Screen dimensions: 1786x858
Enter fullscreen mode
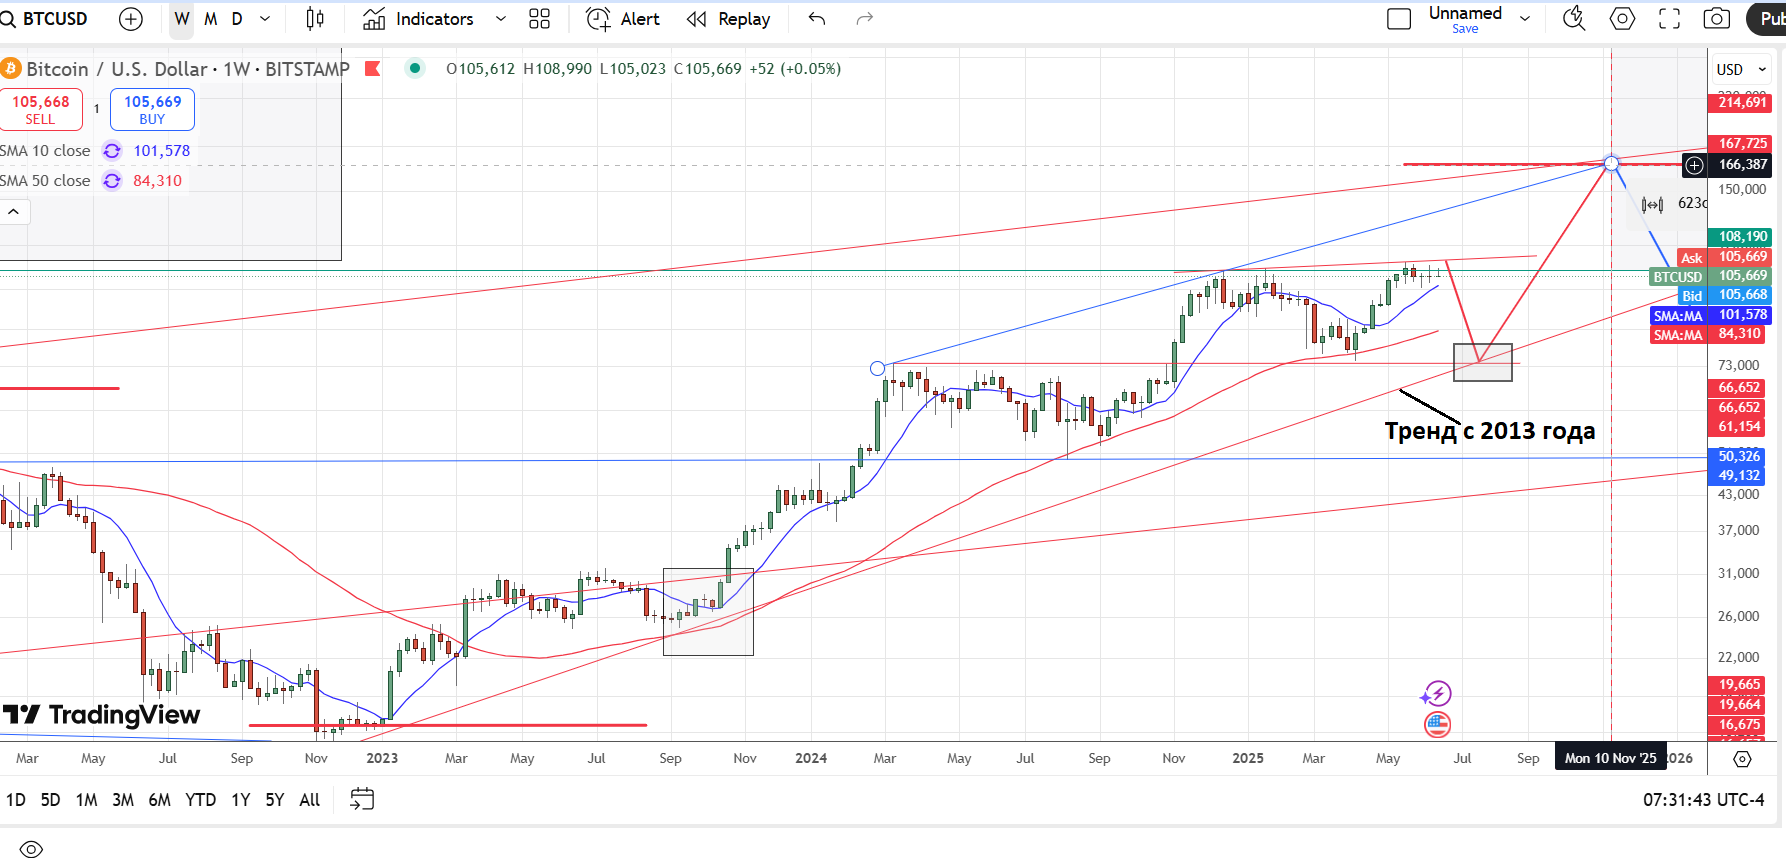pos(1669,19)
